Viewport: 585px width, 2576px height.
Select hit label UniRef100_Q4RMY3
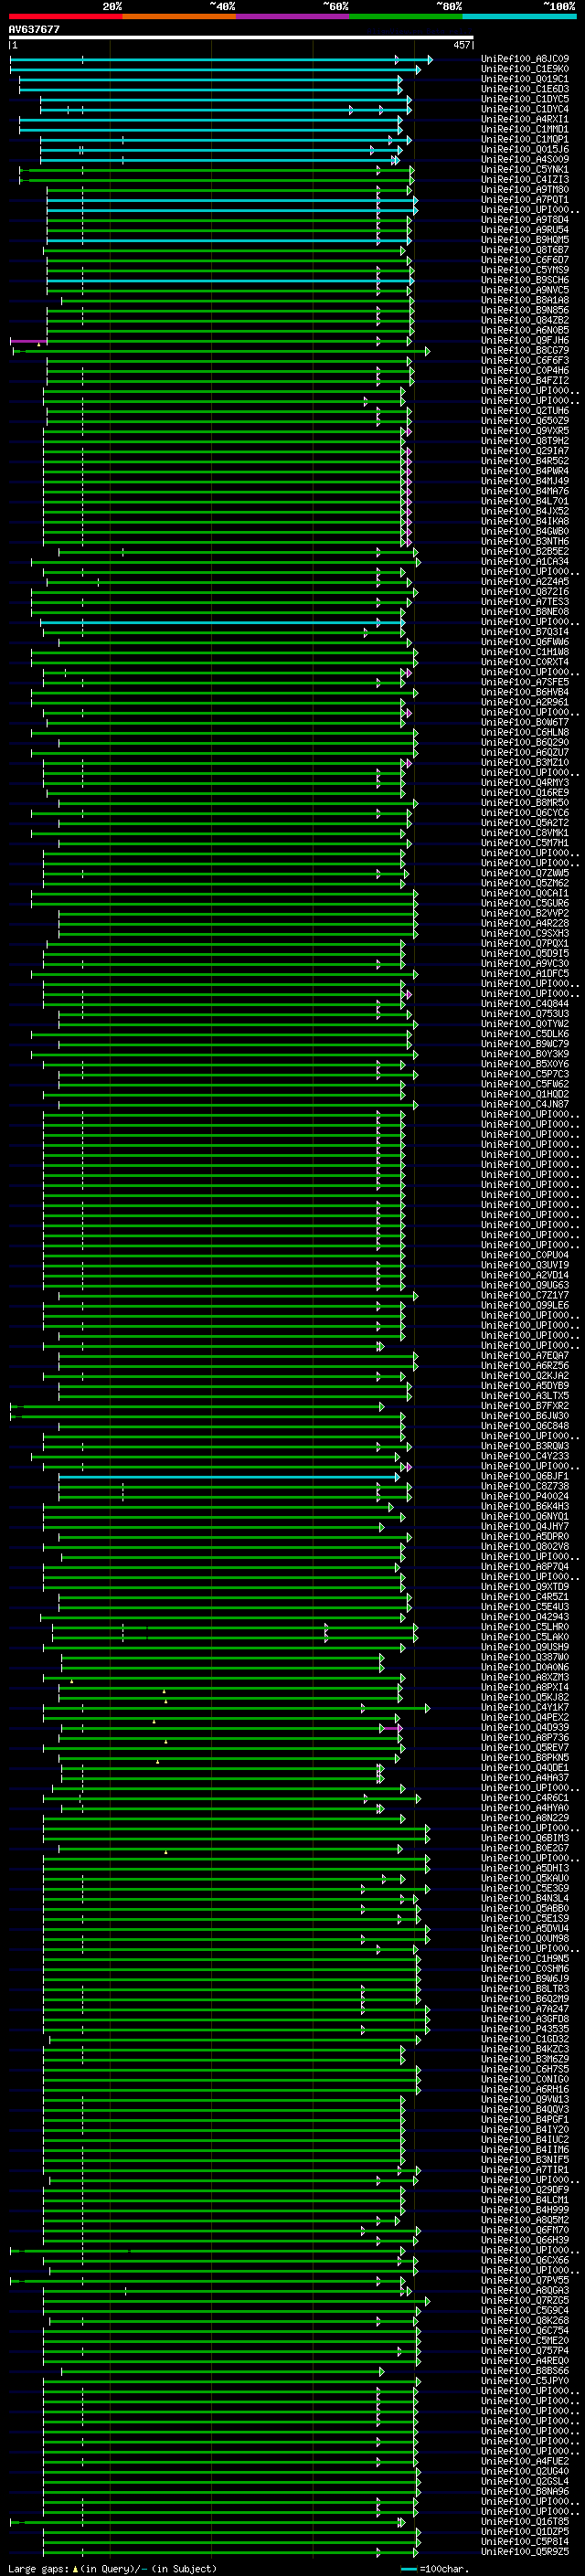(x=525, y=783)
